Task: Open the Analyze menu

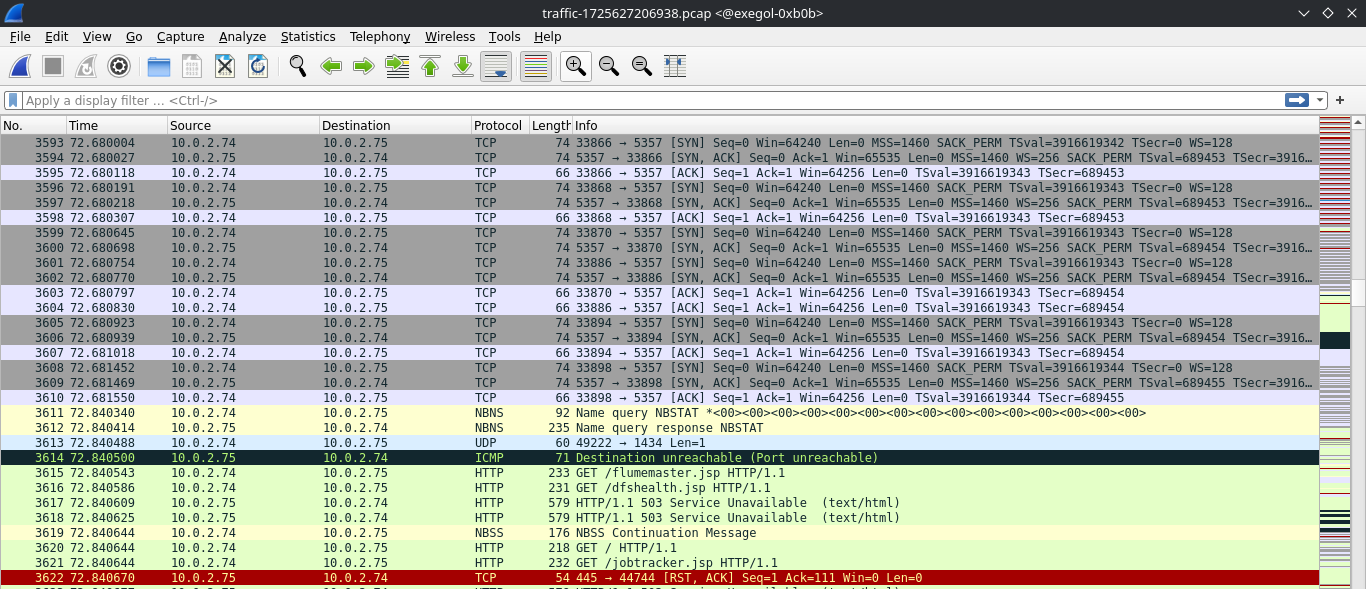Action: point(242,37)
